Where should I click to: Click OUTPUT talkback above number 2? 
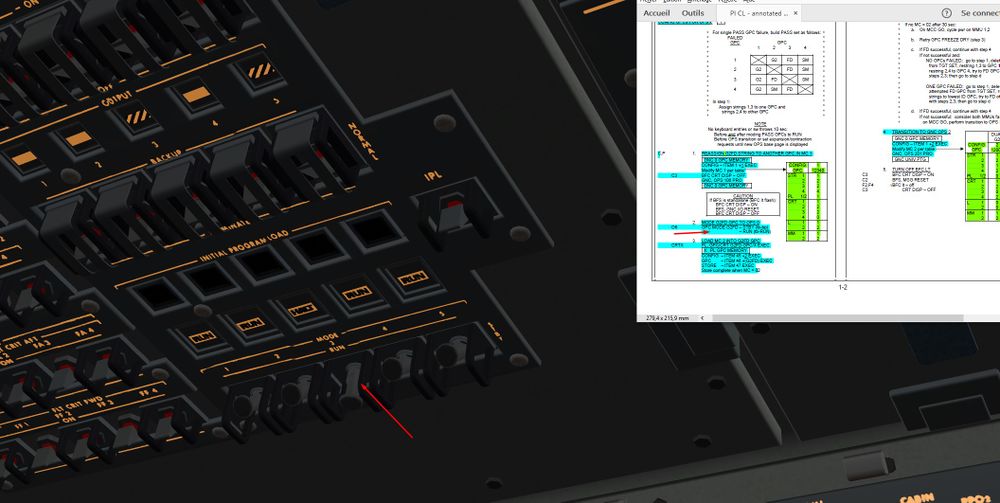[x=78, y=138]
